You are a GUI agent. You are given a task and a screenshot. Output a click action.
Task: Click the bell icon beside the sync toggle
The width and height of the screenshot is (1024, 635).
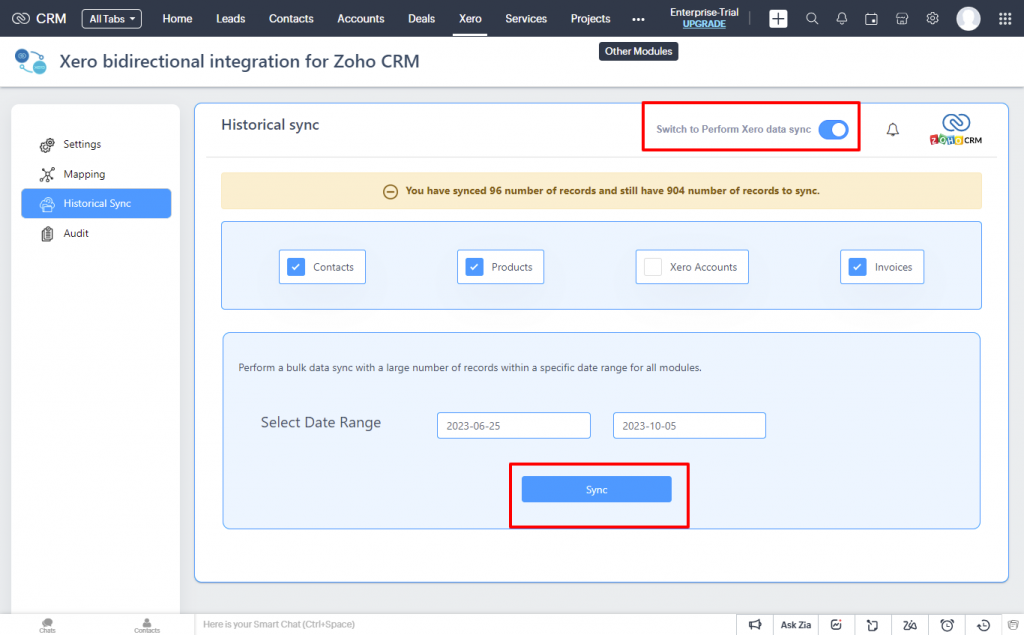tap(893, 129)
